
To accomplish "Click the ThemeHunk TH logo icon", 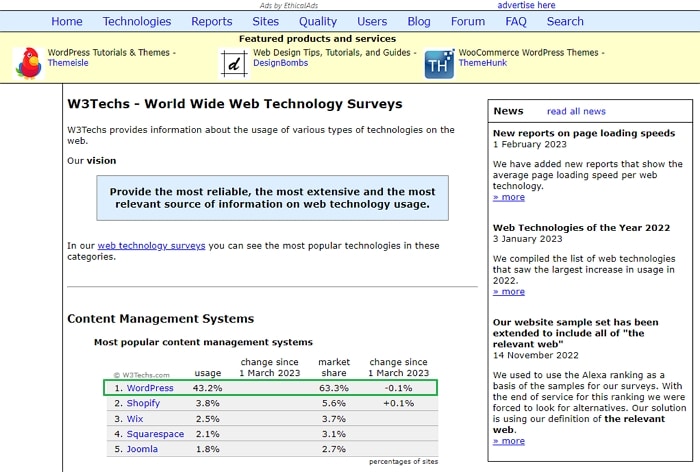I will tap(439, 64).
